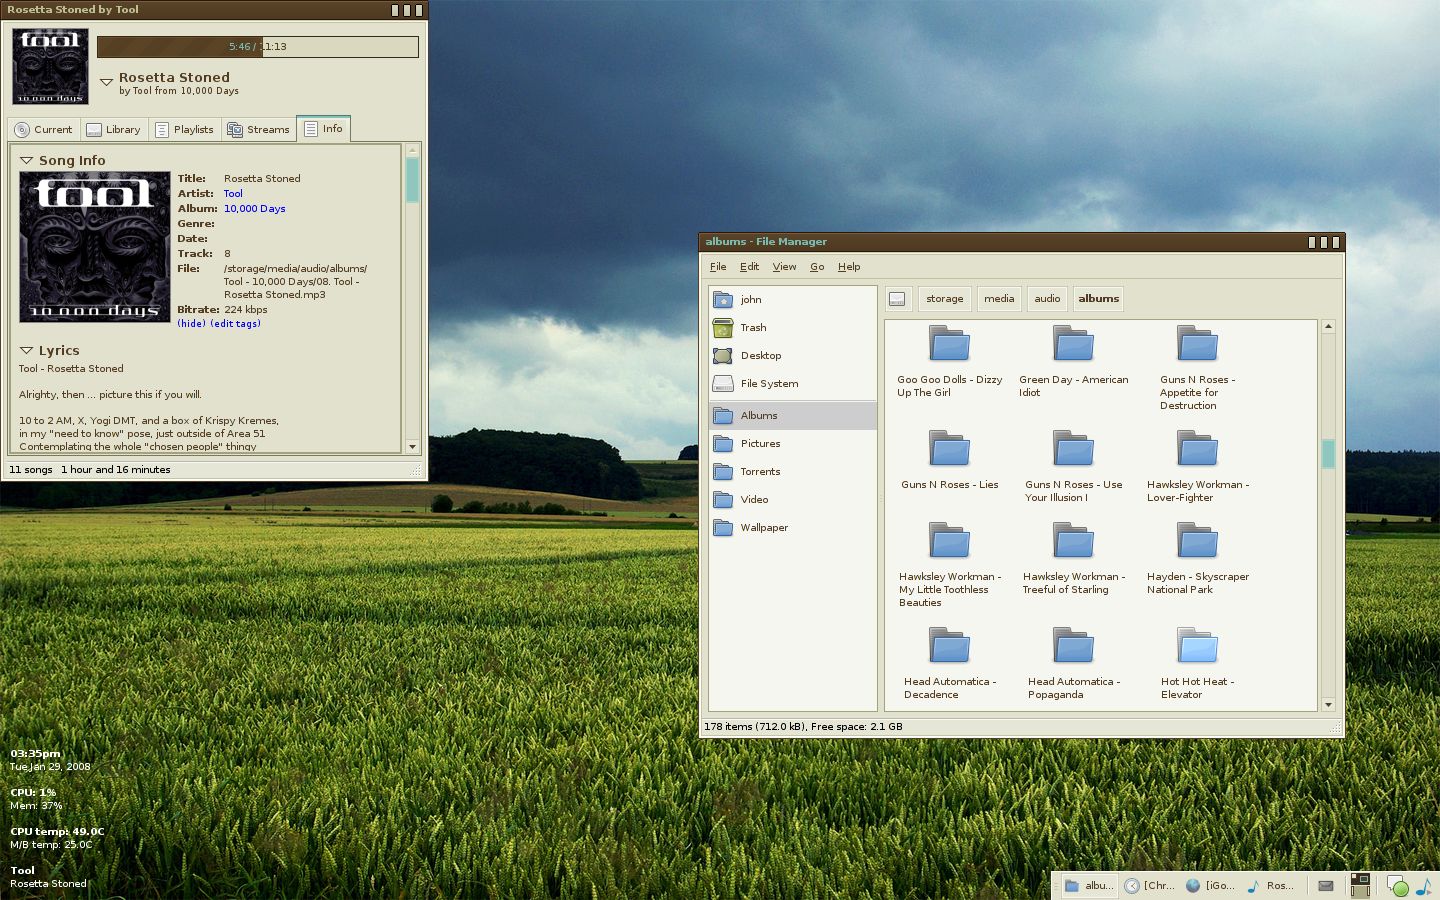This screenshot has height=900, width=1440.
Task: Select Guns N Roses - Lies folder
Action: pos(949,460)
